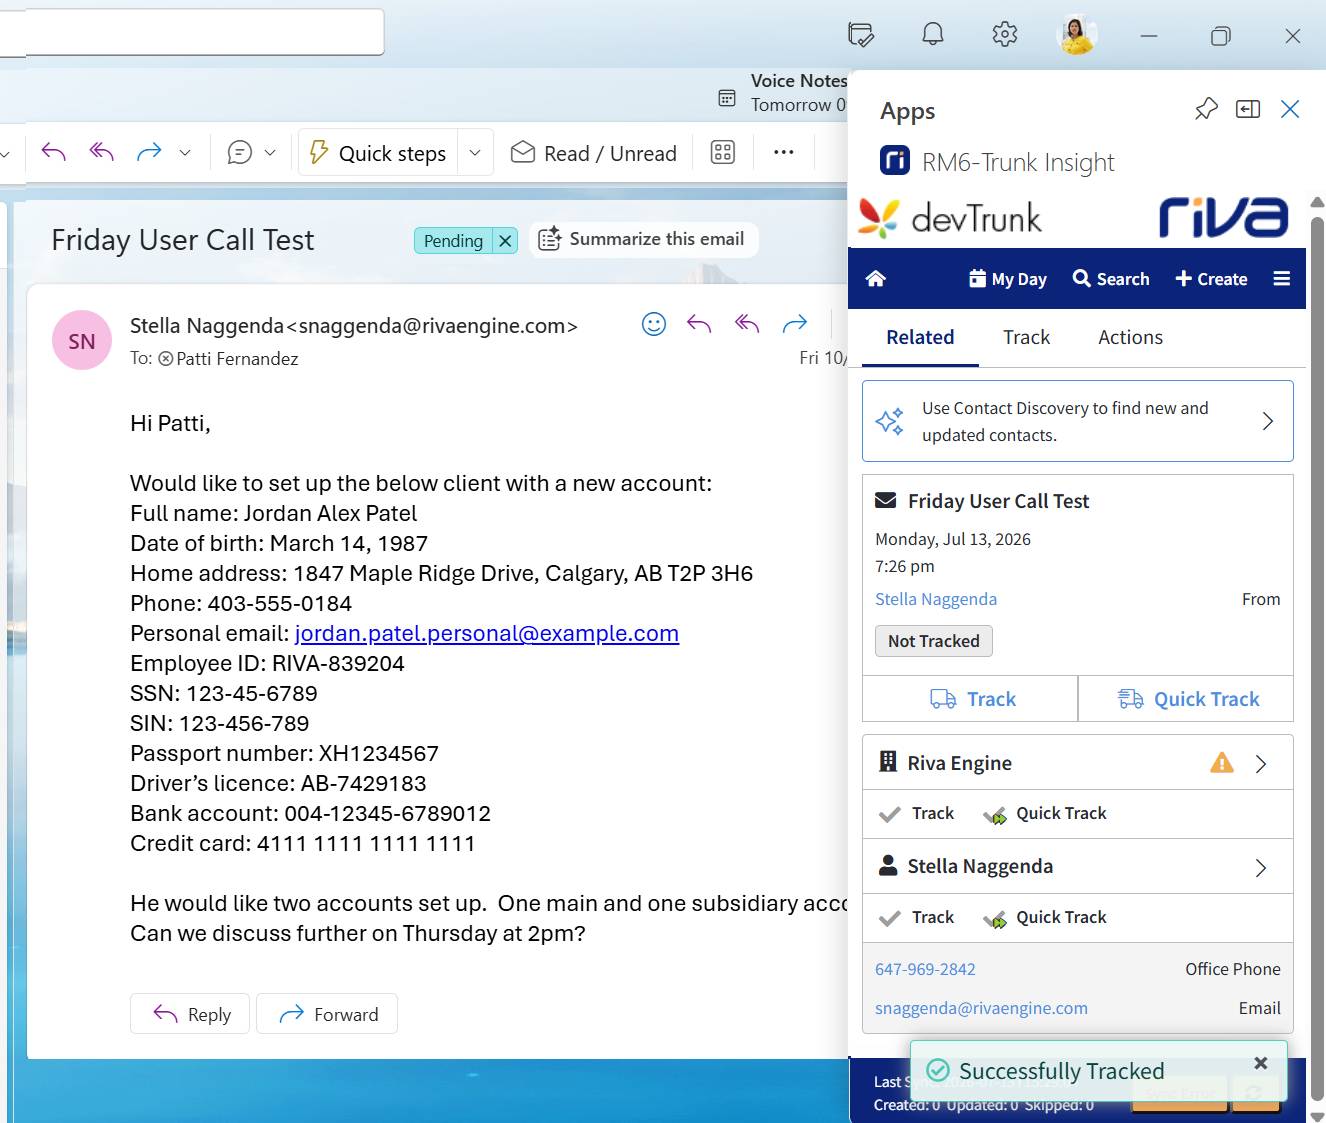
Task: Click Quick Track under Stella Naggenda
Action: 1045,918
